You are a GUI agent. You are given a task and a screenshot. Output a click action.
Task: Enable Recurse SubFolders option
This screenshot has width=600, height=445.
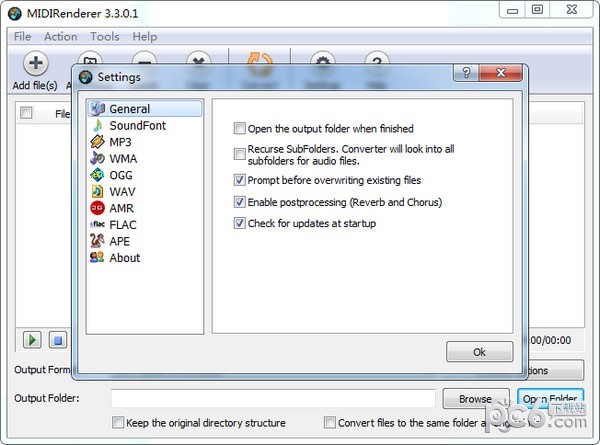(240, 154)
